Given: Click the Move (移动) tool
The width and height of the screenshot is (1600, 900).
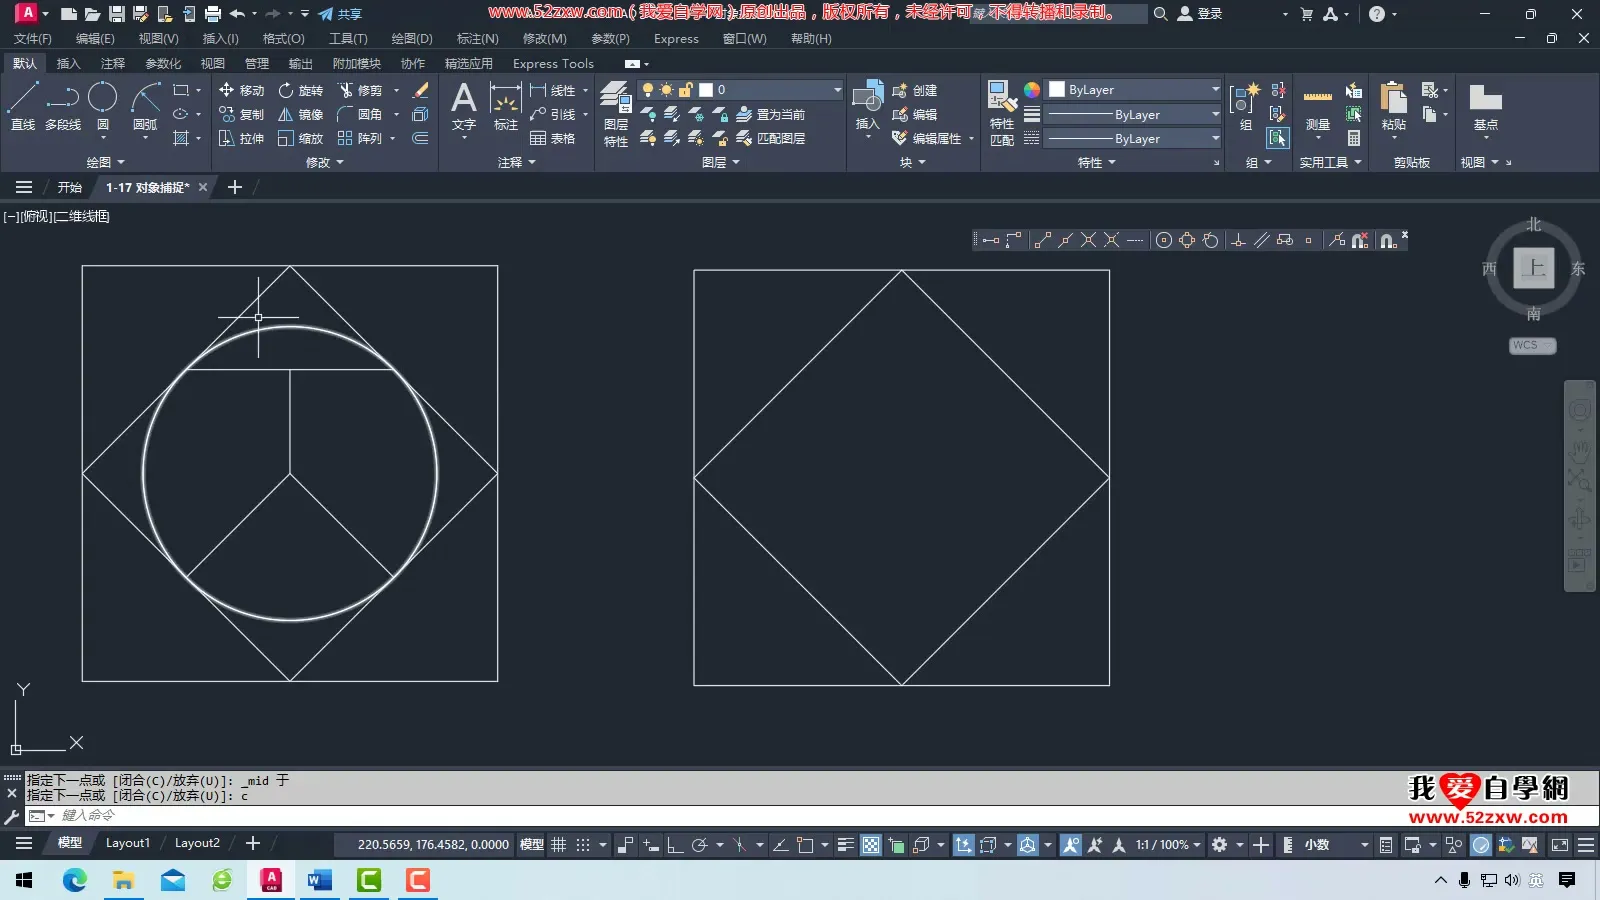Looking at the screenshot, I should 241,90.
